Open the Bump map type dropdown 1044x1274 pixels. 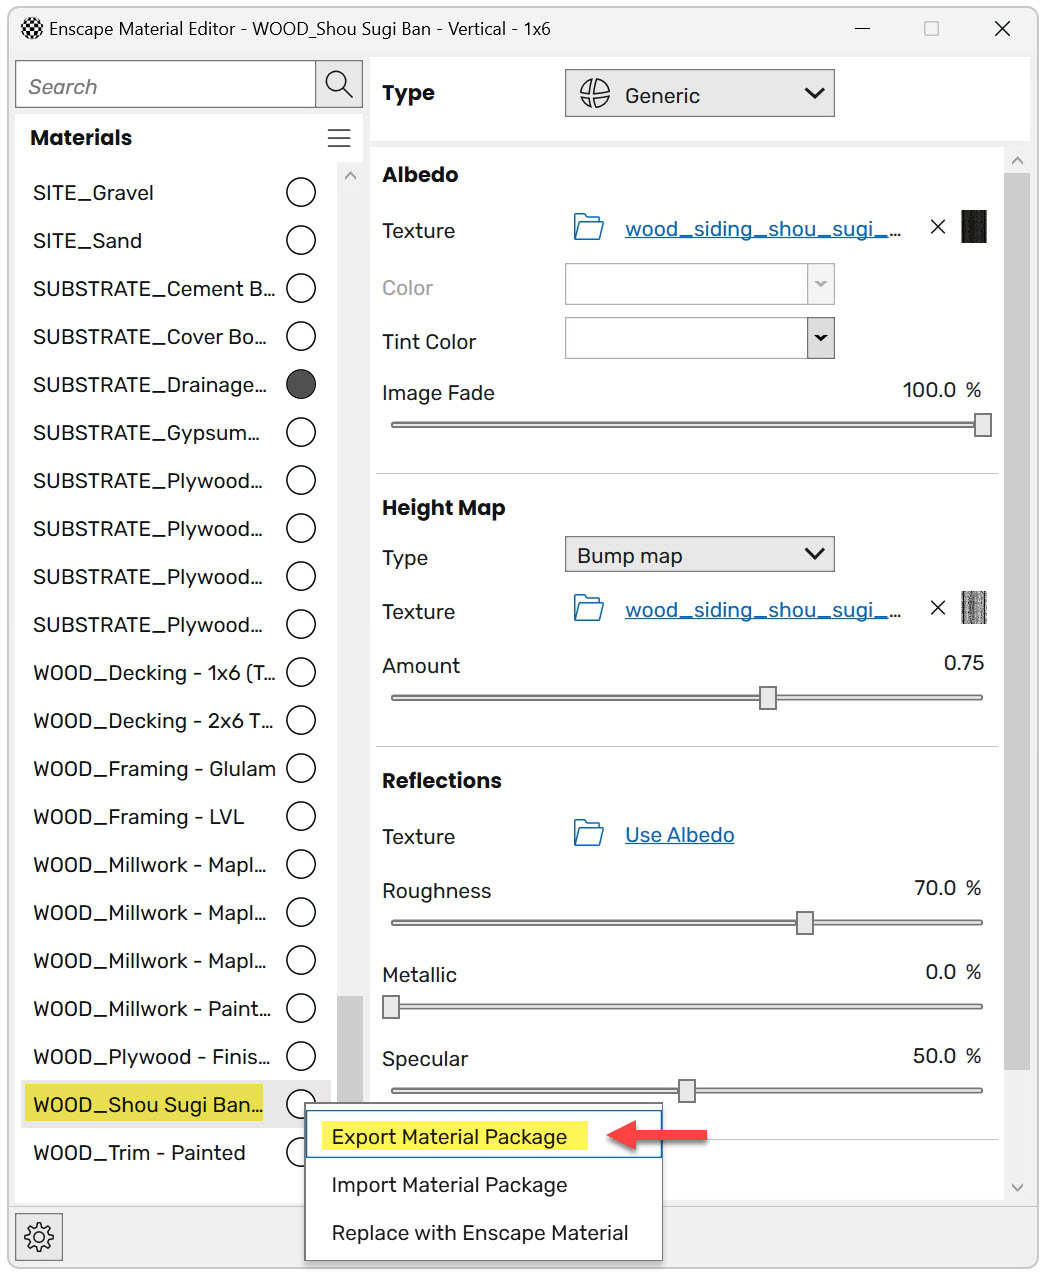[x=699, y=554]
